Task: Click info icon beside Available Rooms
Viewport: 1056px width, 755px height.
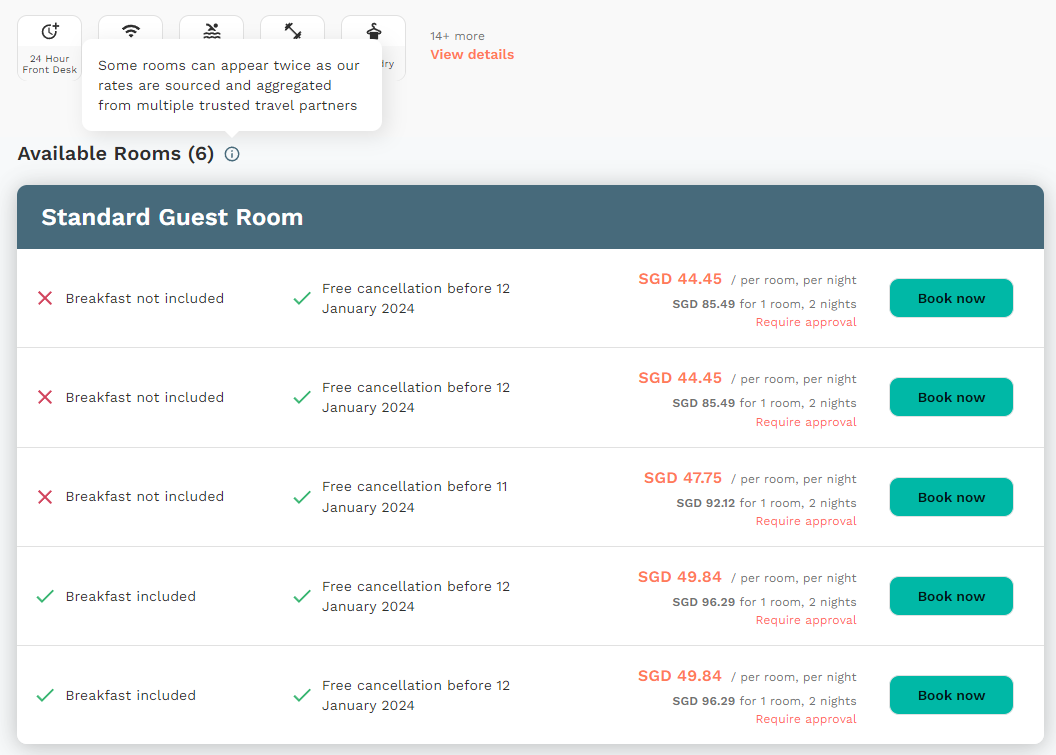Action: (232, 154)
